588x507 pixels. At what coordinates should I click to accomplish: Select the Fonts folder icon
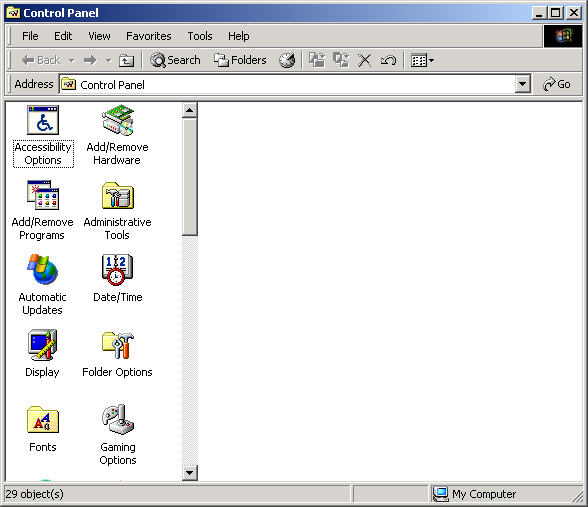[x=43, y=420]
